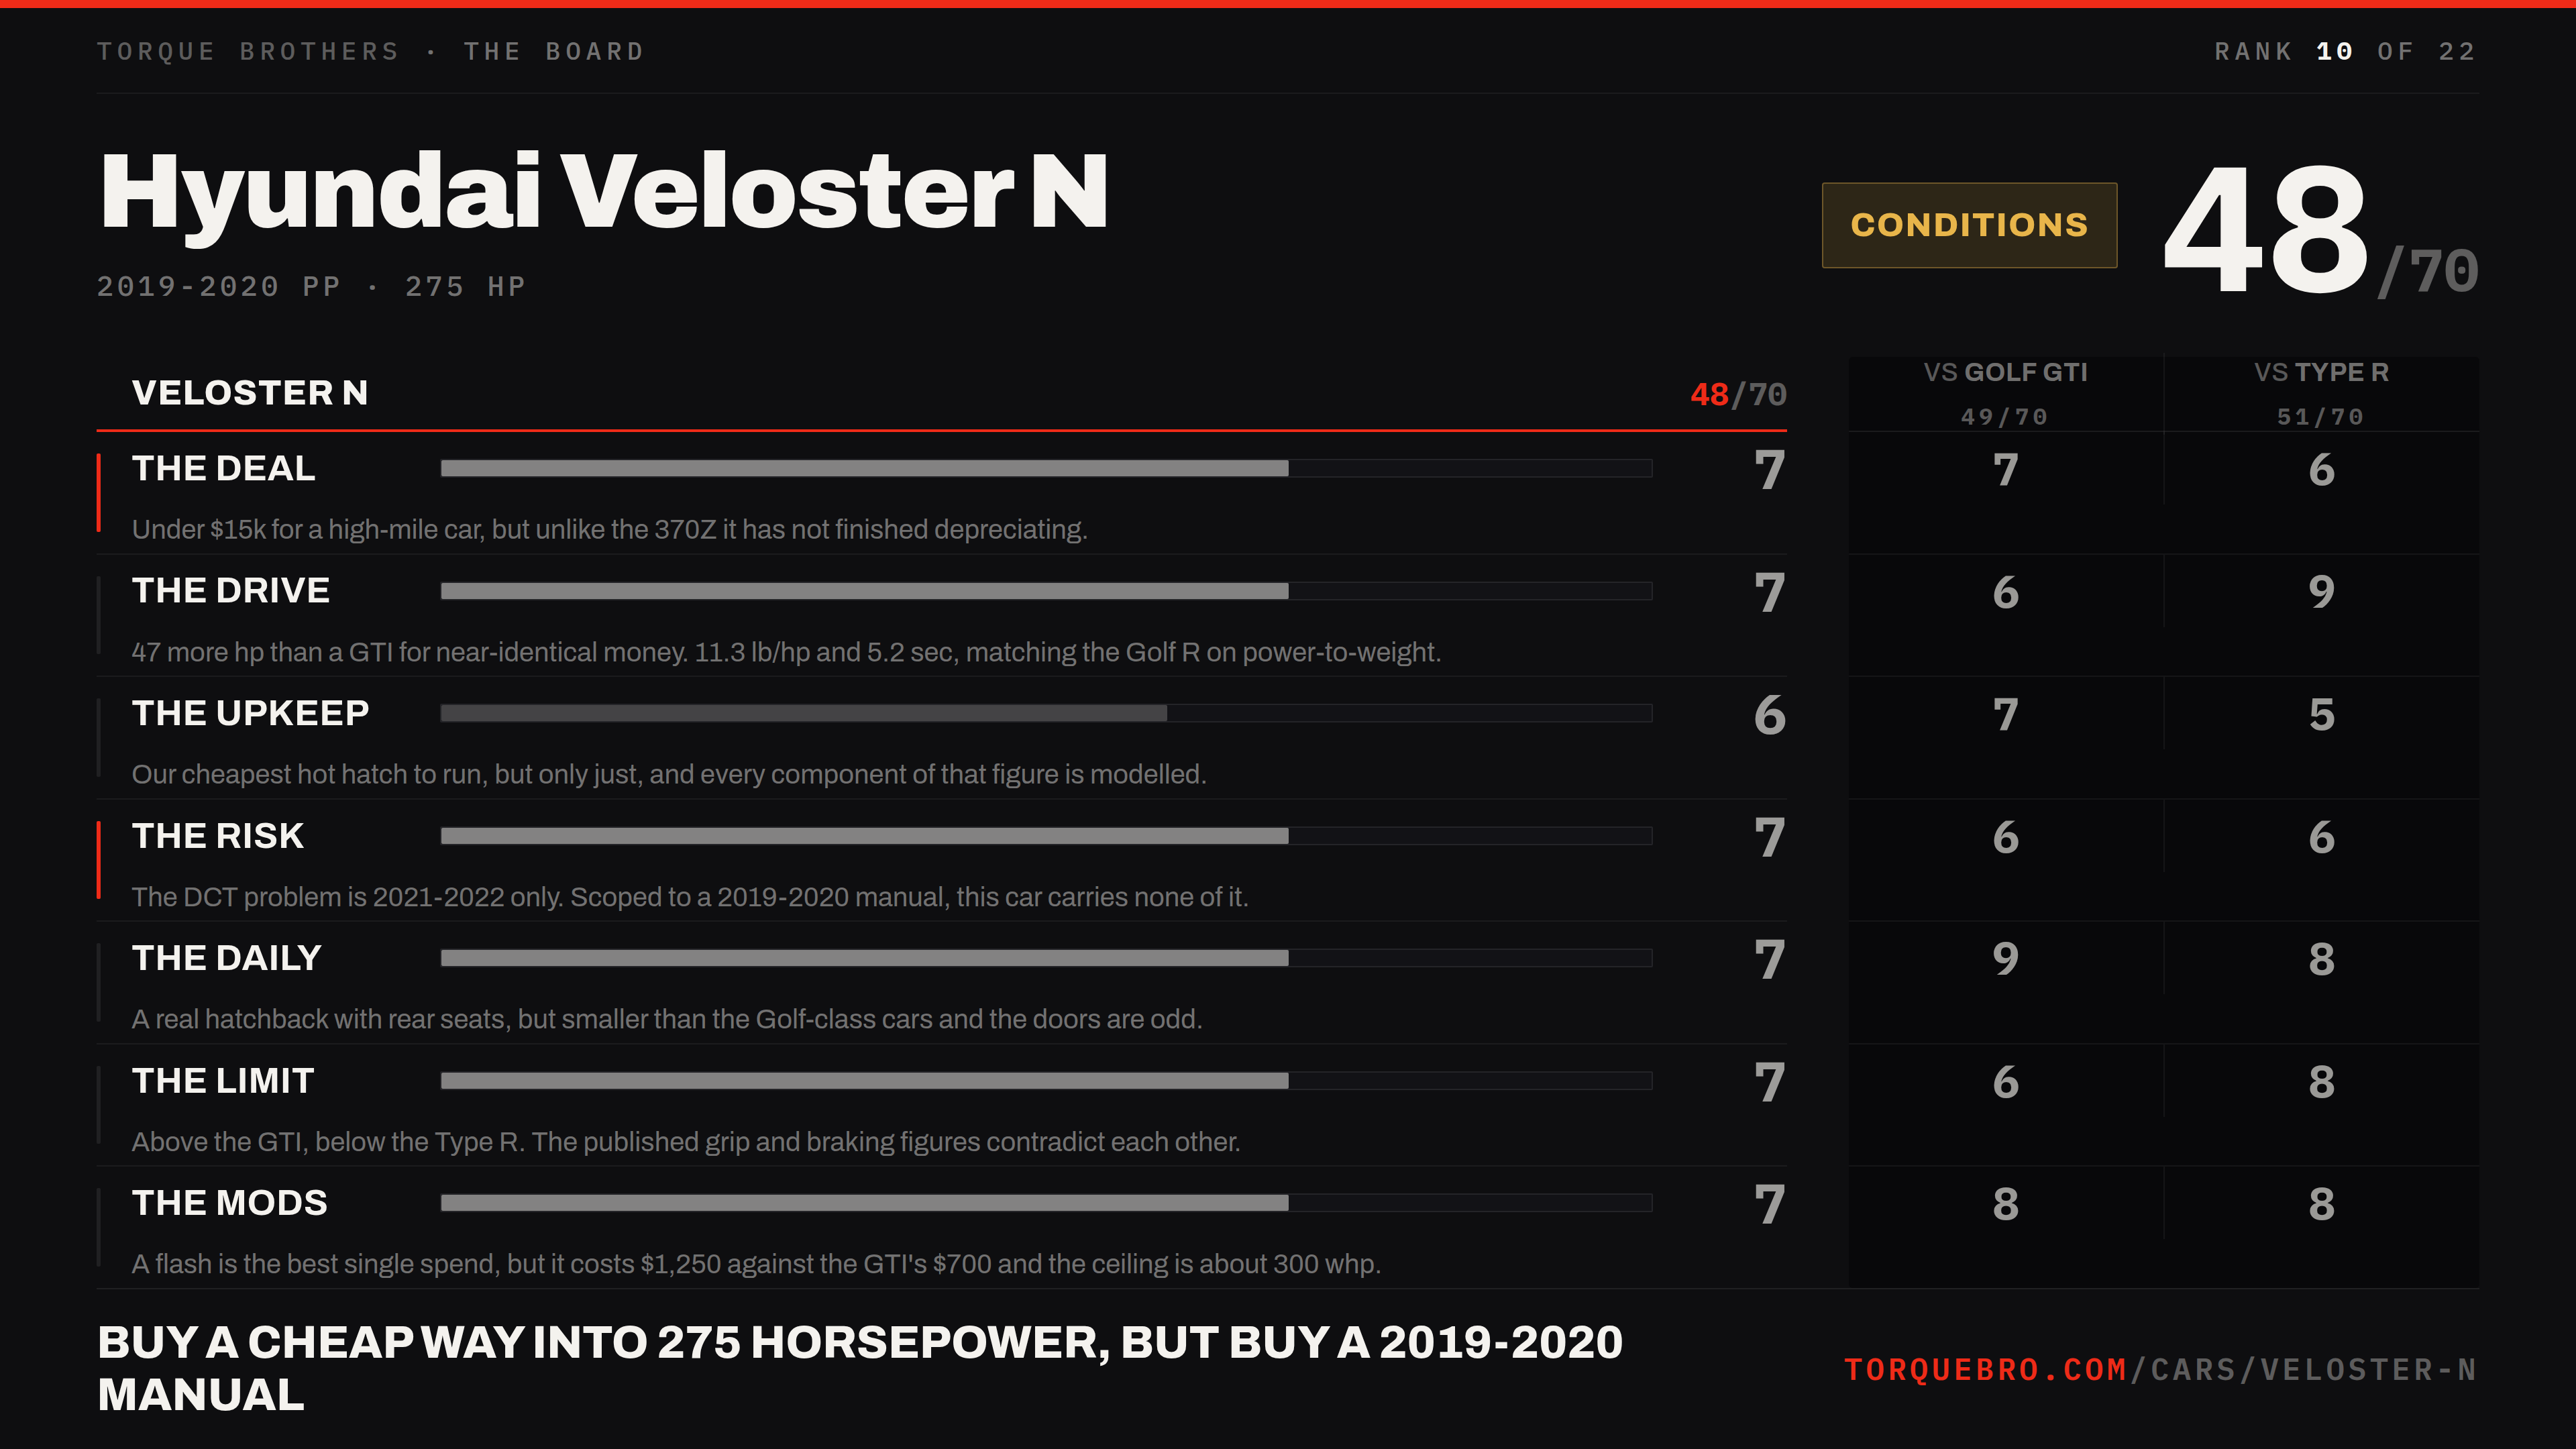The image size is (2576, 1449).
Task: Open the torquebro.com/cars/veloster-n link
Action: [2160, 1369]
